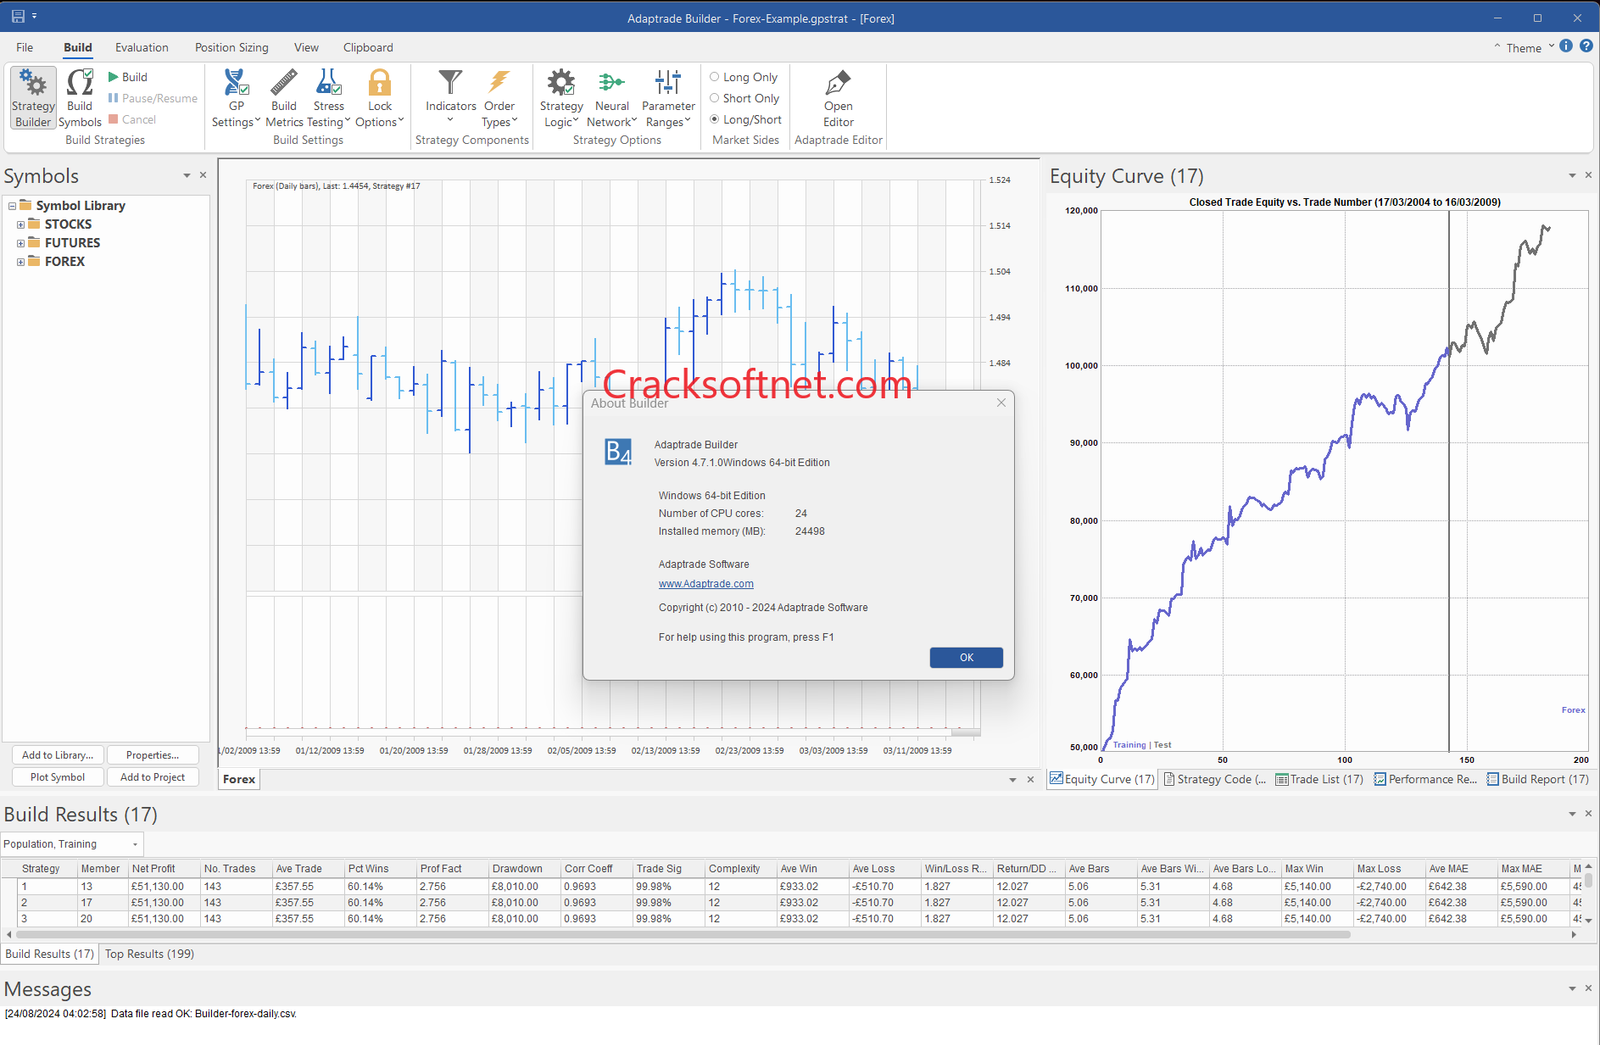Viewport: 1600px width, 1045px height.
Task: Switch to the Evaluation ribbon tab
Action: pyautogui.click(x=142, y=47)
